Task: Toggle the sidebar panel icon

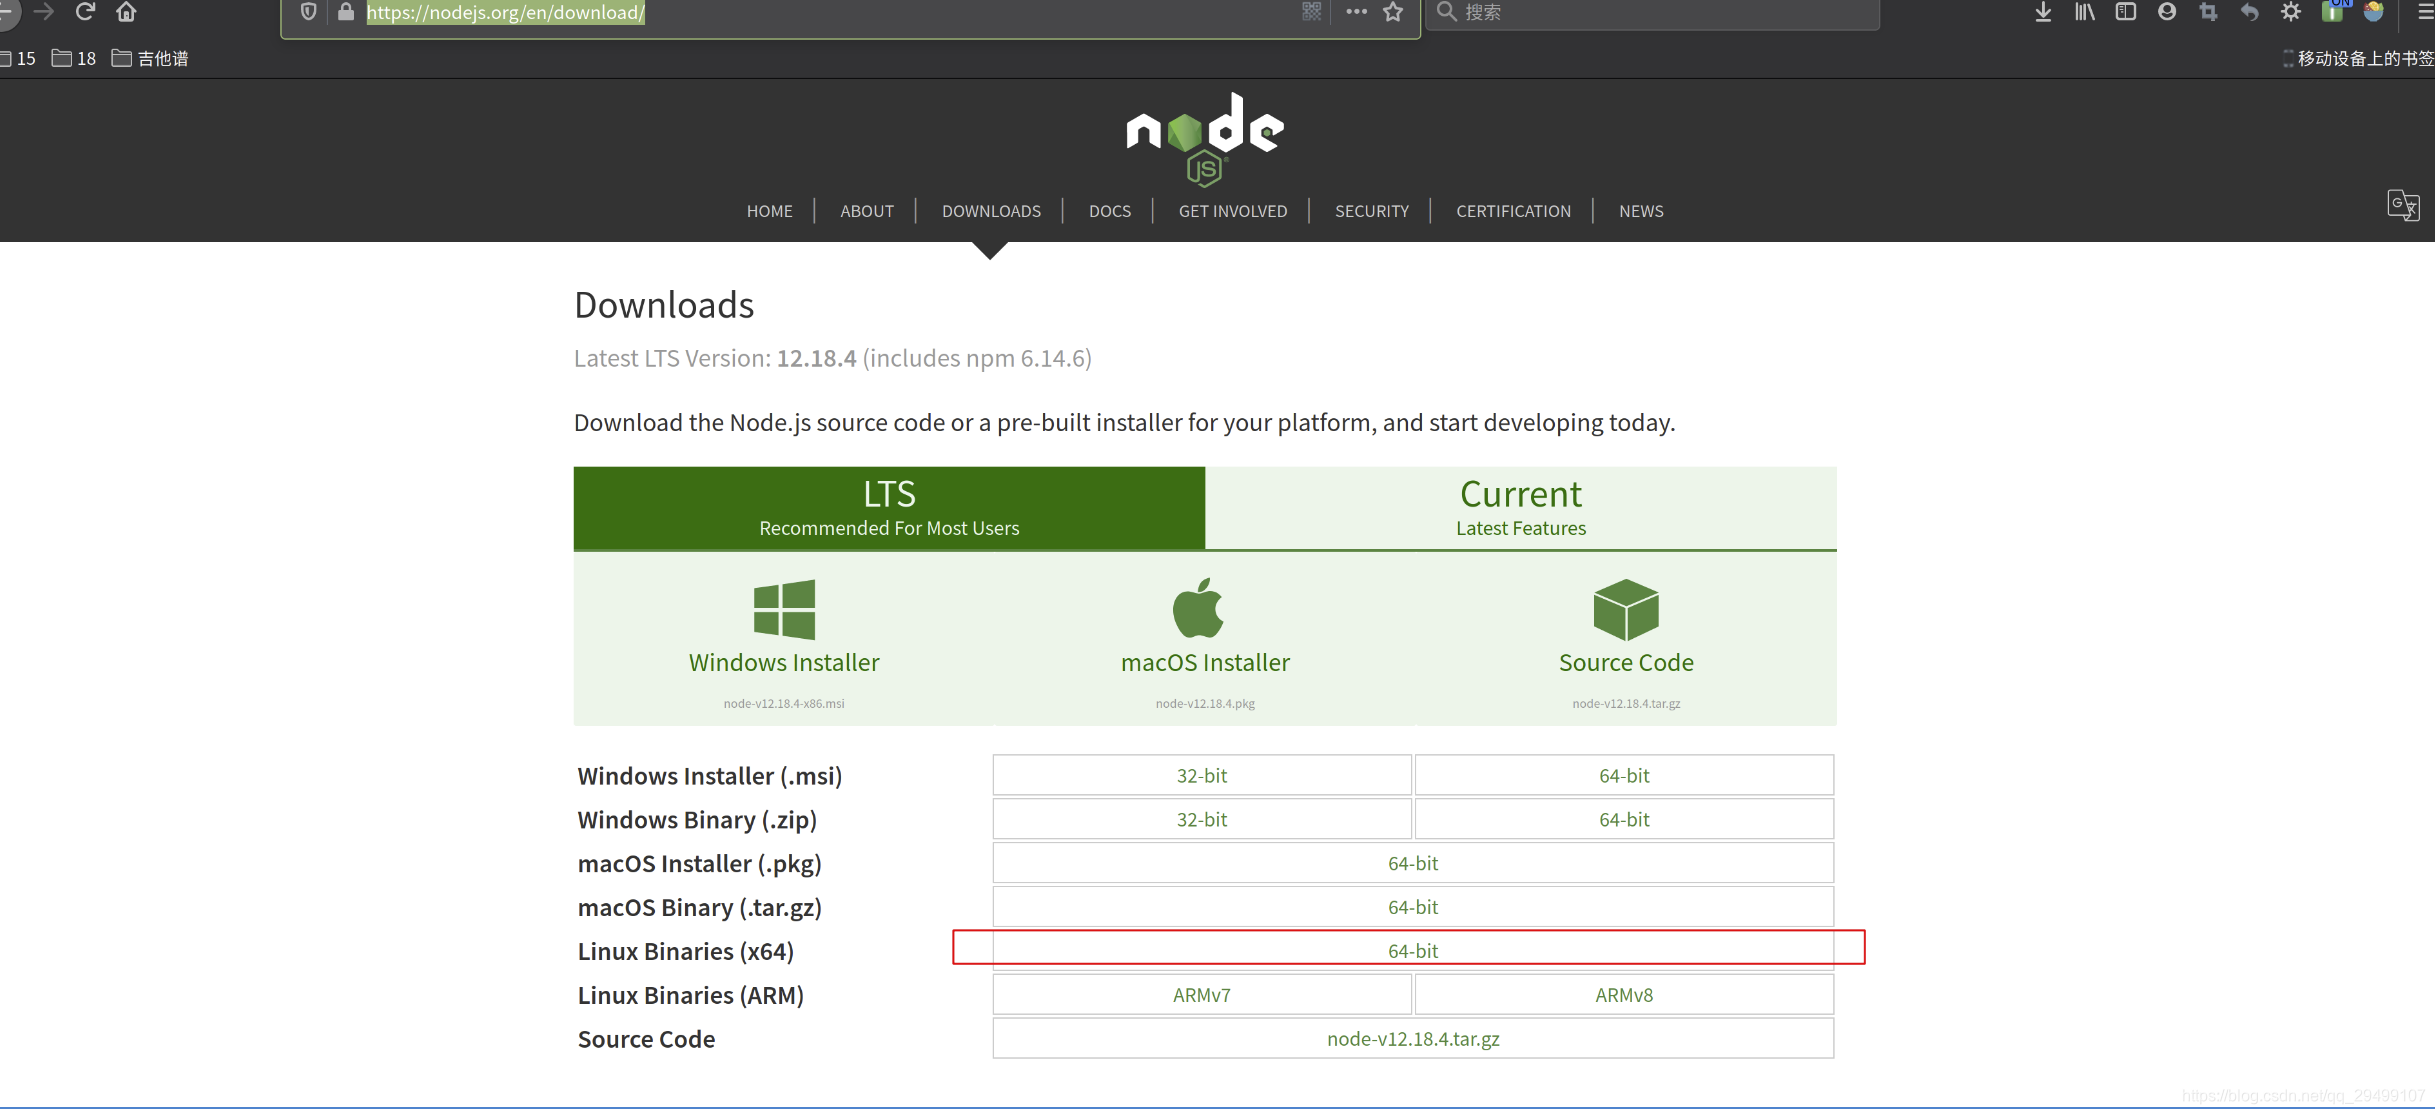Action: [x=2125, y=12]
